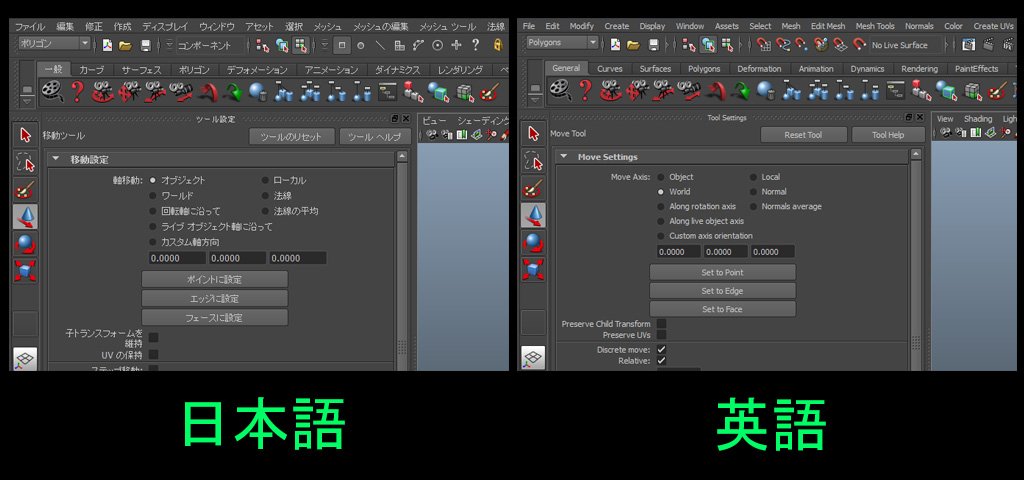Image resolution: width=1024 pixels, height=480 pixels.
Task: Select Rotate tool sphere icon in English toolbox
Action: (534, 242)
